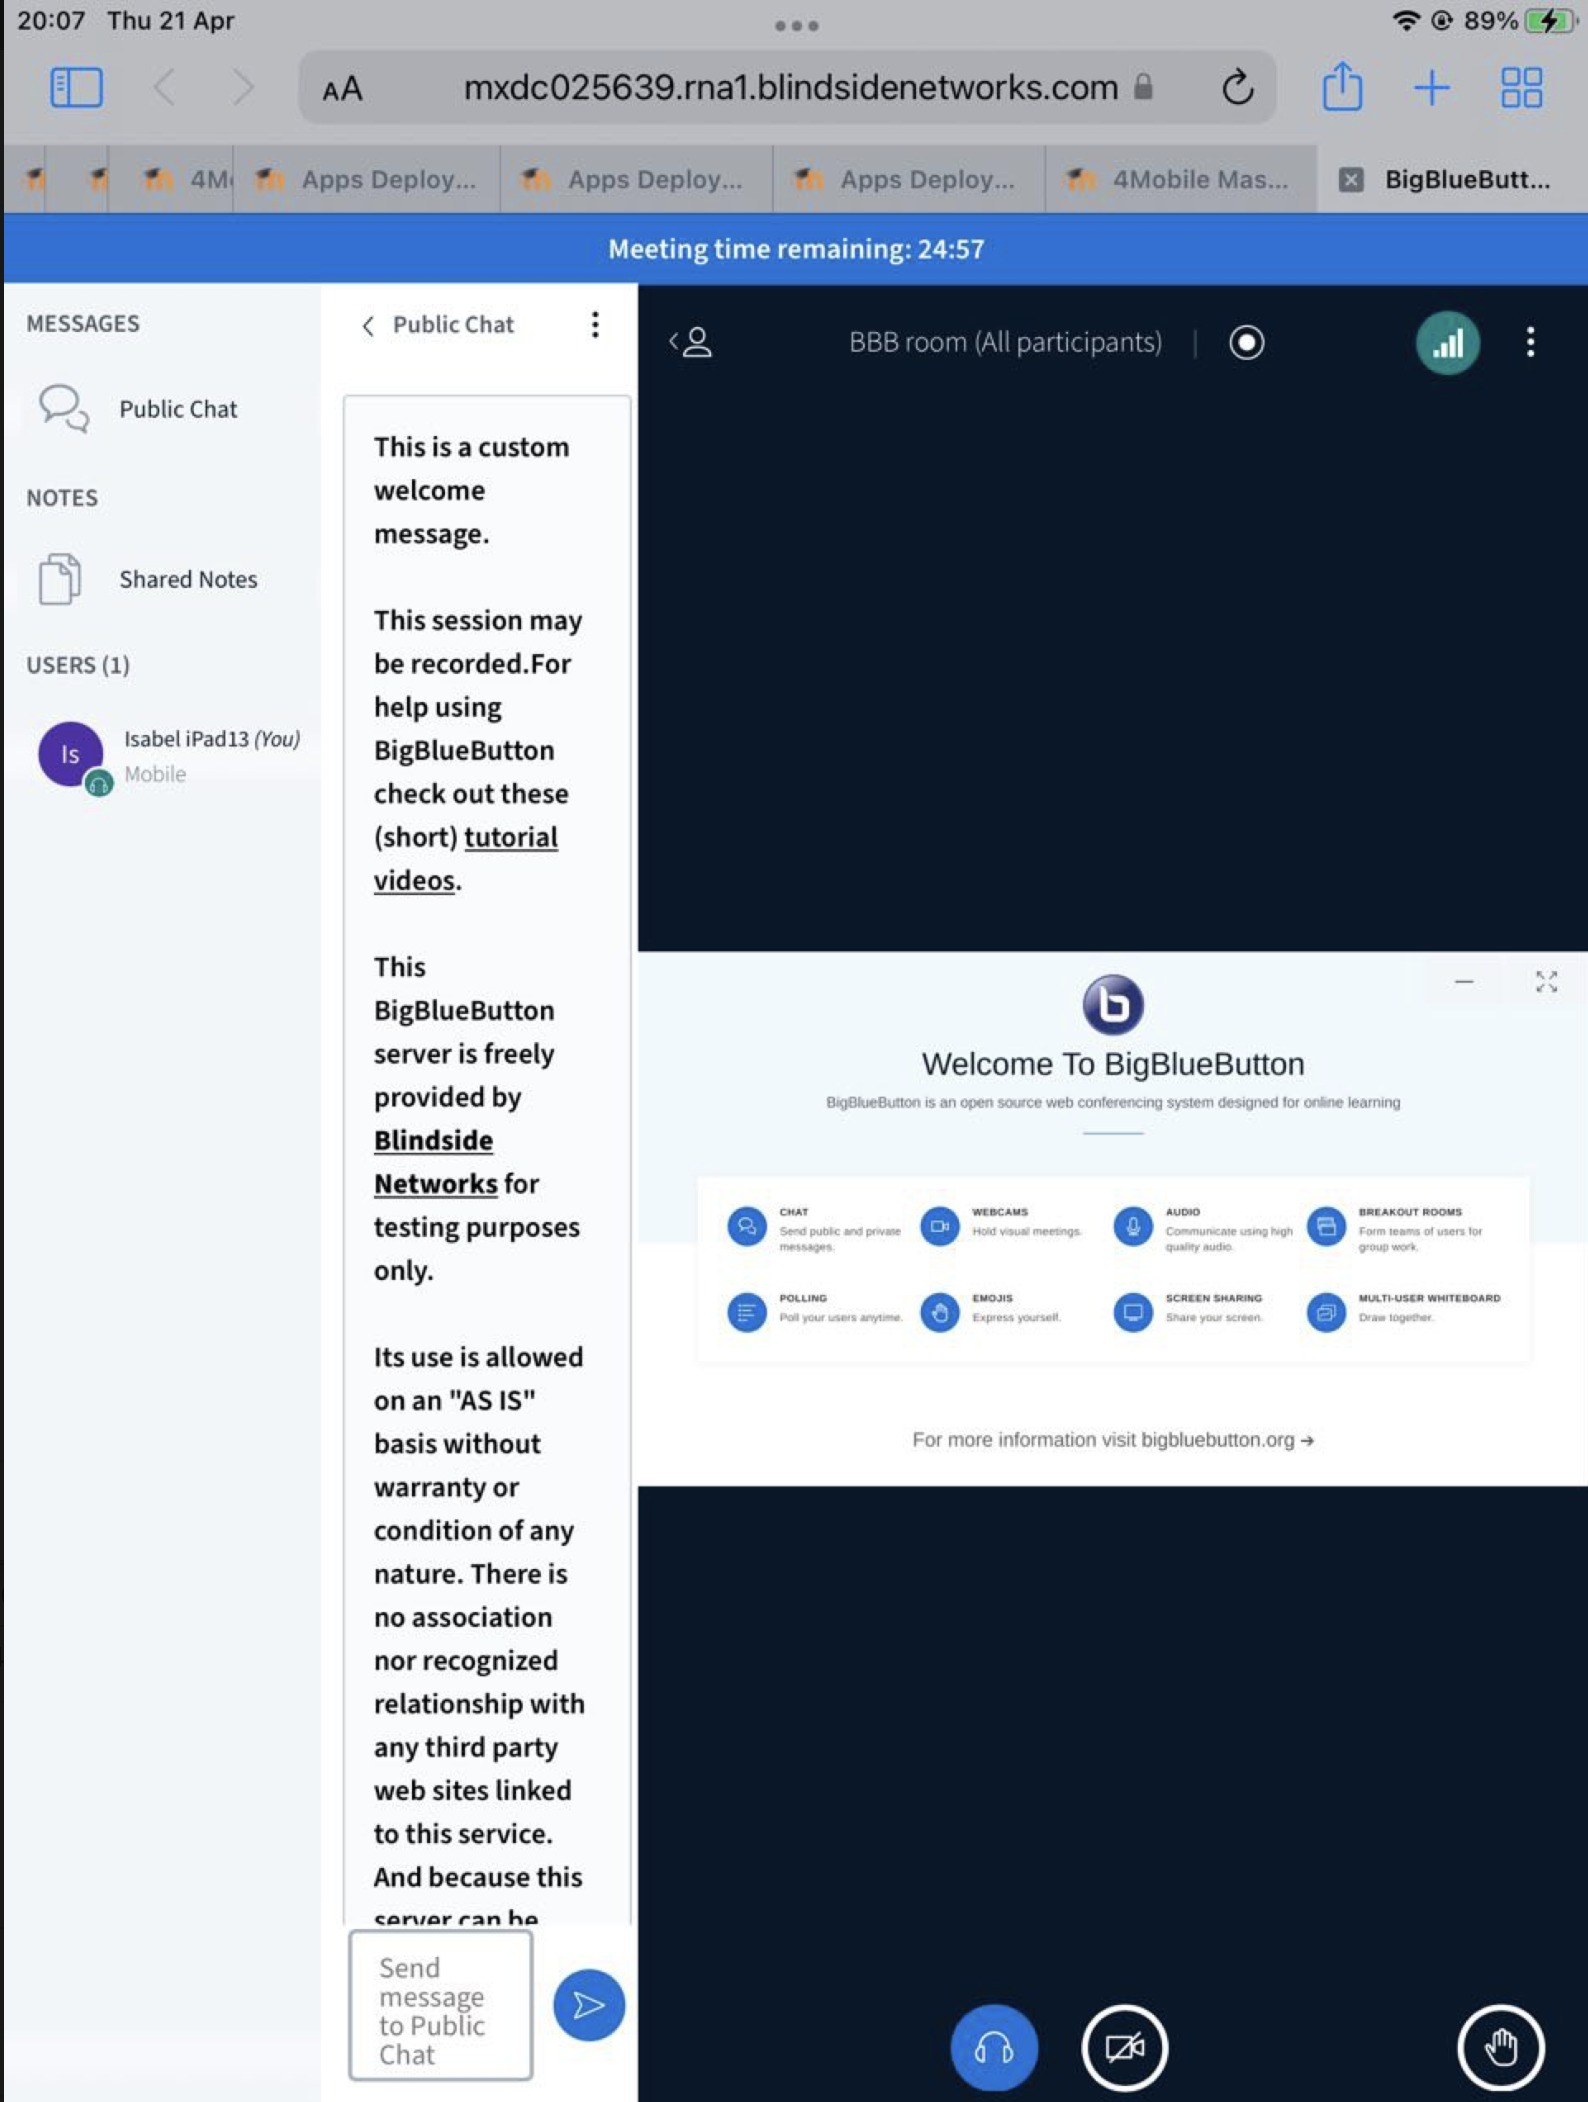Open a new tab with plus icon
The width and height of the screenshot is (1588, 2102).
coord(1432,88)
